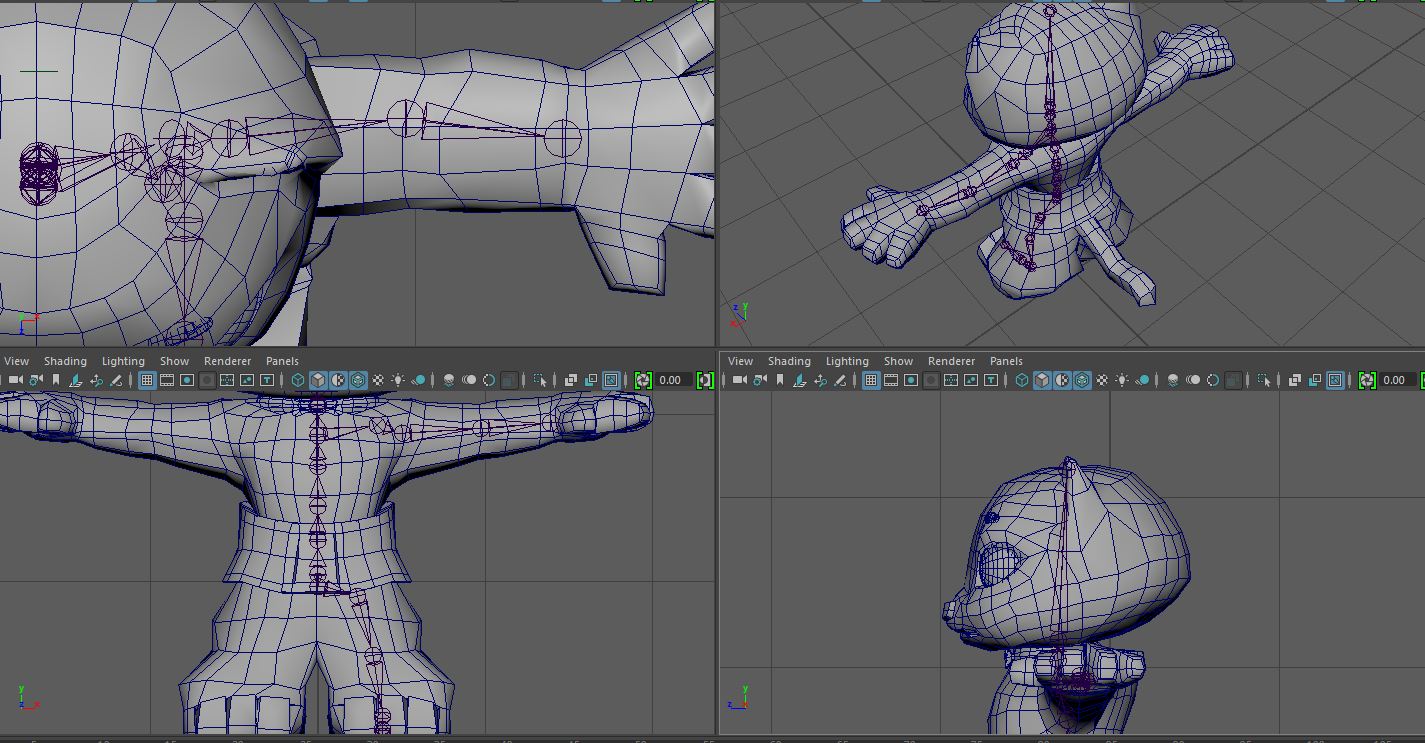Screen dimensions: 1425x743
Task: Open camera Bookmarks icon in side view panel
Action: [x=780, y=380]
